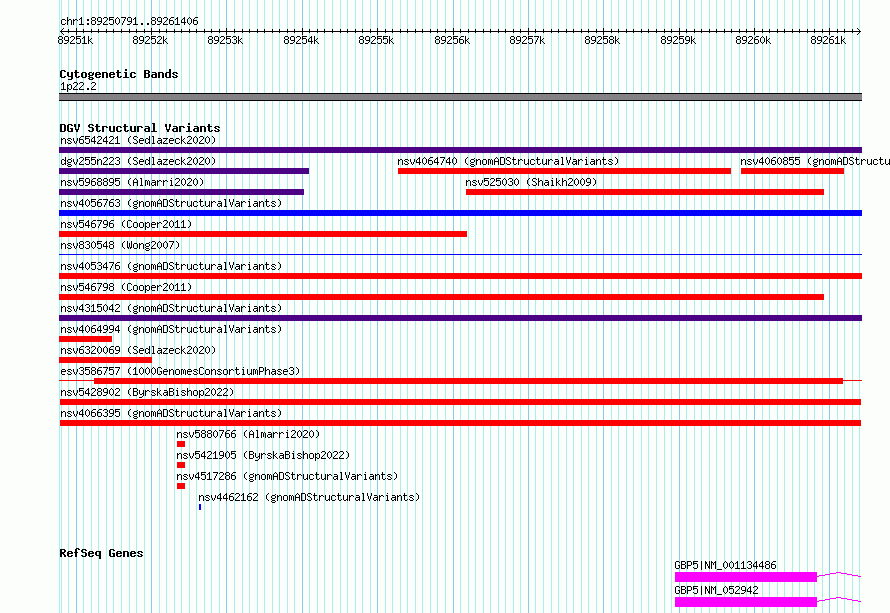This screenshot has width=890, height=613.
Task: Click the 1p22.2 cytogenetic band bar
Action: point(460,97)
